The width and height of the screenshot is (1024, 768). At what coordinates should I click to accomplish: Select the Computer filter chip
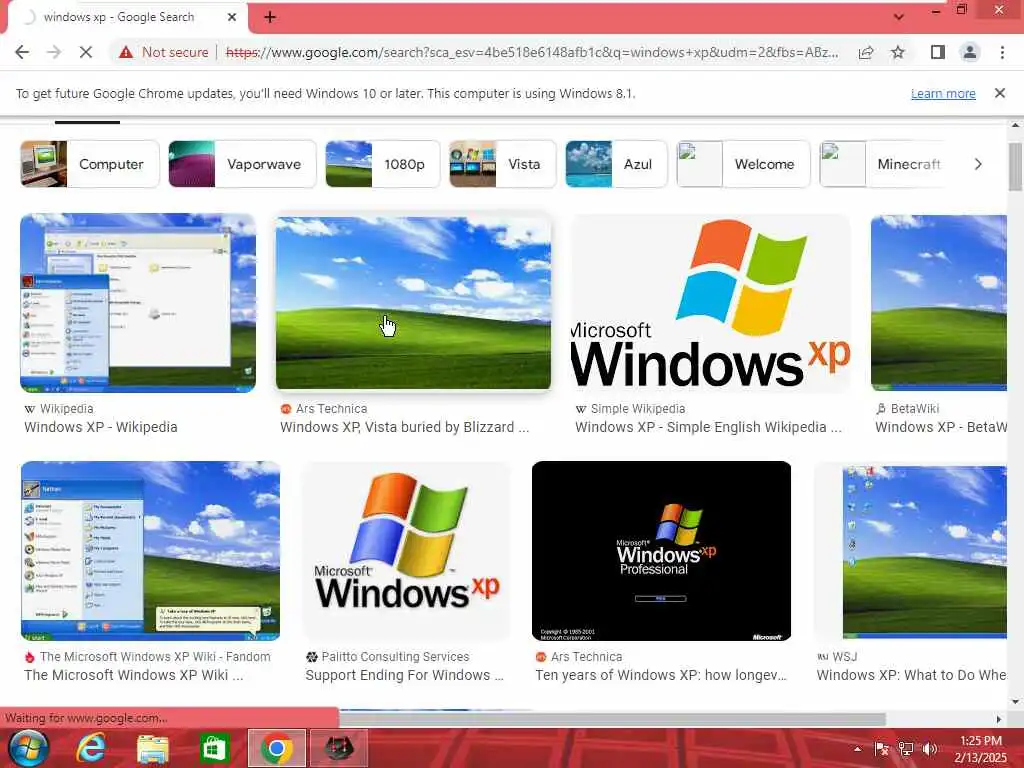pyautogui.click(x=89, y=164)
